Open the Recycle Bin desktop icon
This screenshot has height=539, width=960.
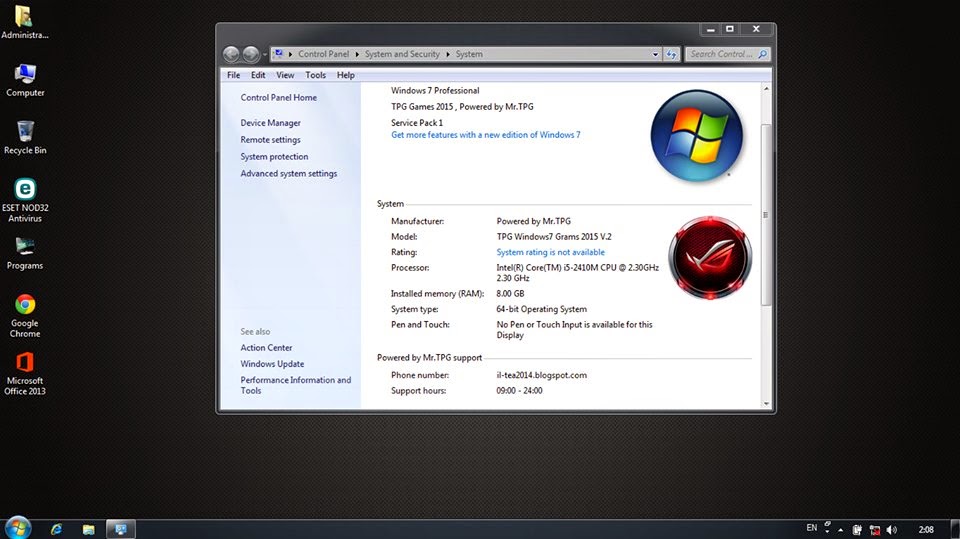tap(25, 137)
